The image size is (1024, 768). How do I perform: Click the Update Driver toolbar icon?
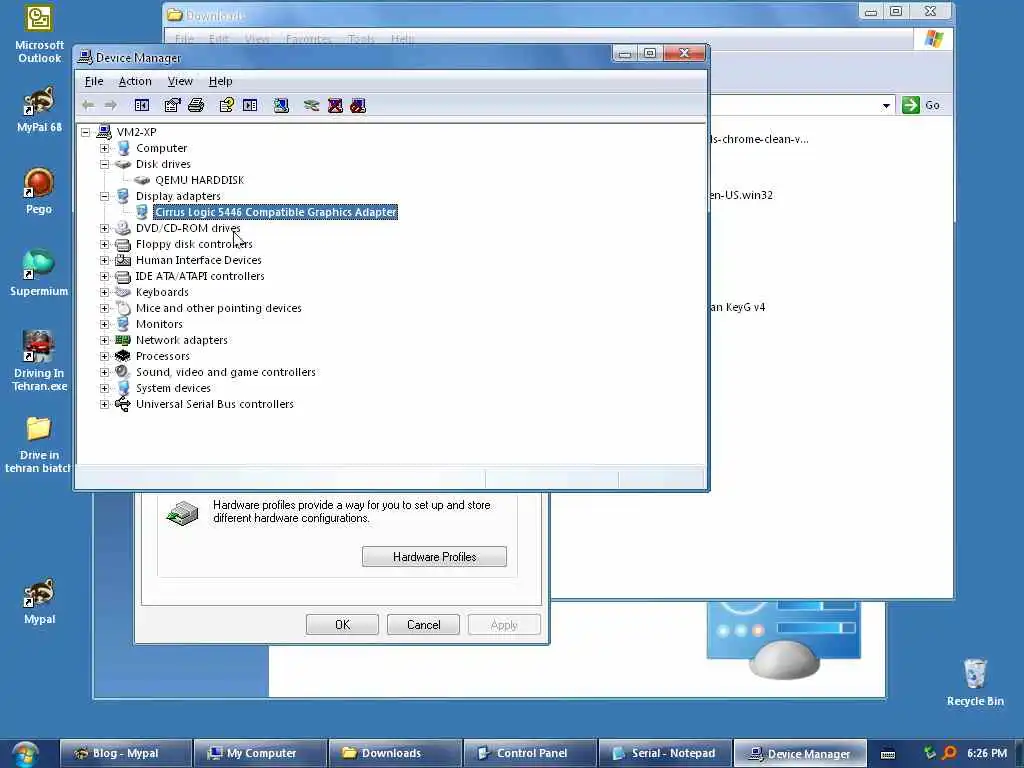pos(312,105)
